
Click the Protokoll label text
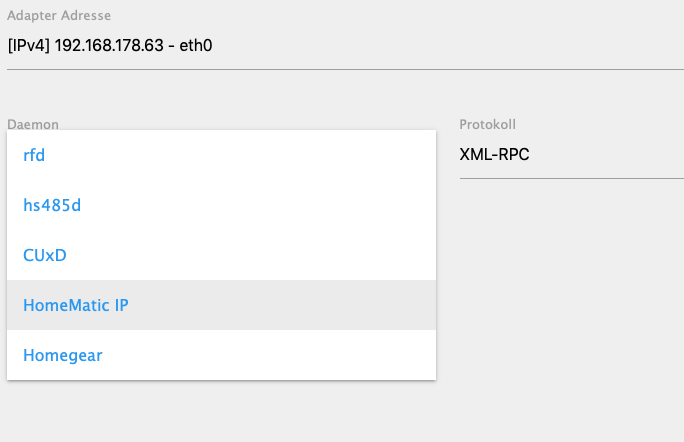pyautogui.click(x=487, y=124)
